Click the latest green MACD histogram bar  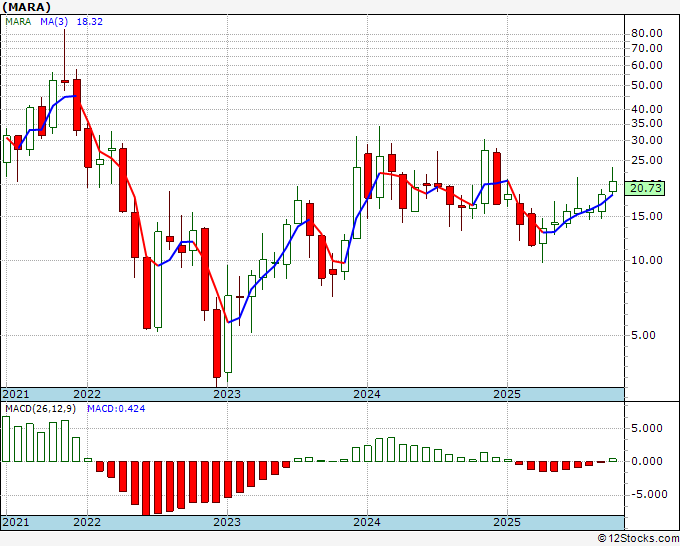point(613,460)
